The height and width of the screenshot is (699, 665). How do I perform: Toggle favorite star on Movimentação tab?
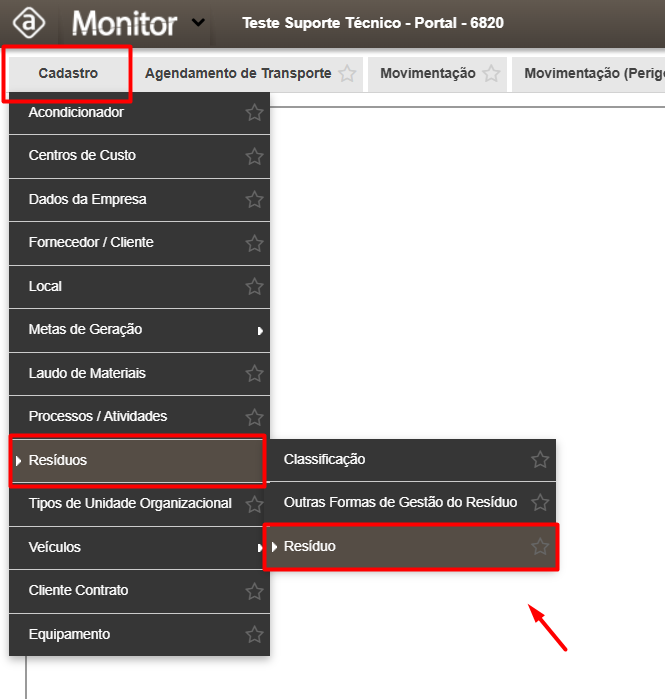click(491, 74)
